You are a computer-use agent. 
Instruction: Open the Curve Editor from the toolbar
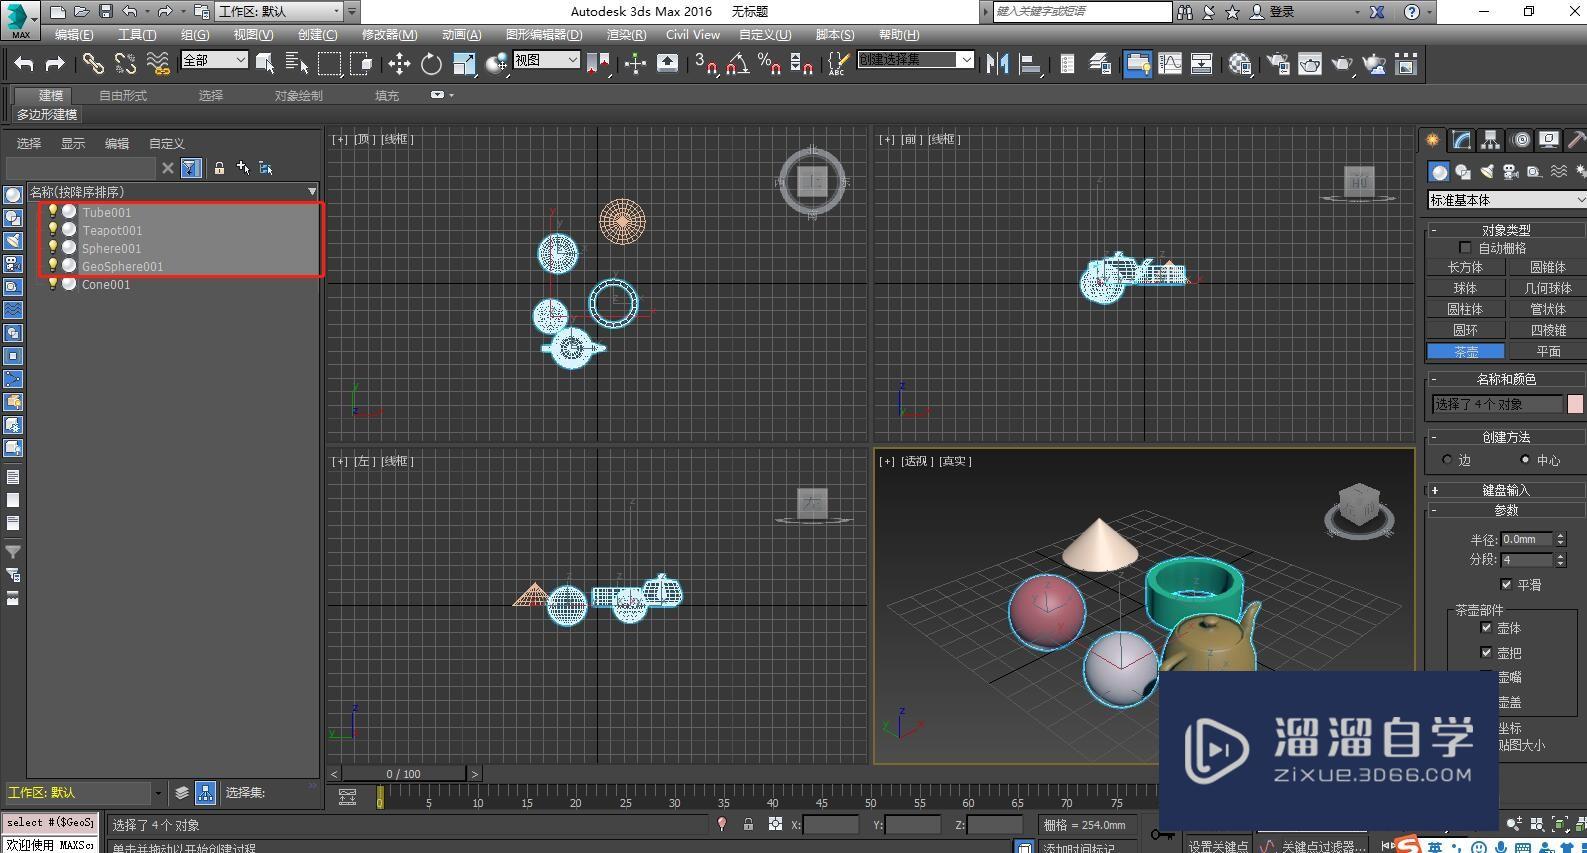point(1169,64)
